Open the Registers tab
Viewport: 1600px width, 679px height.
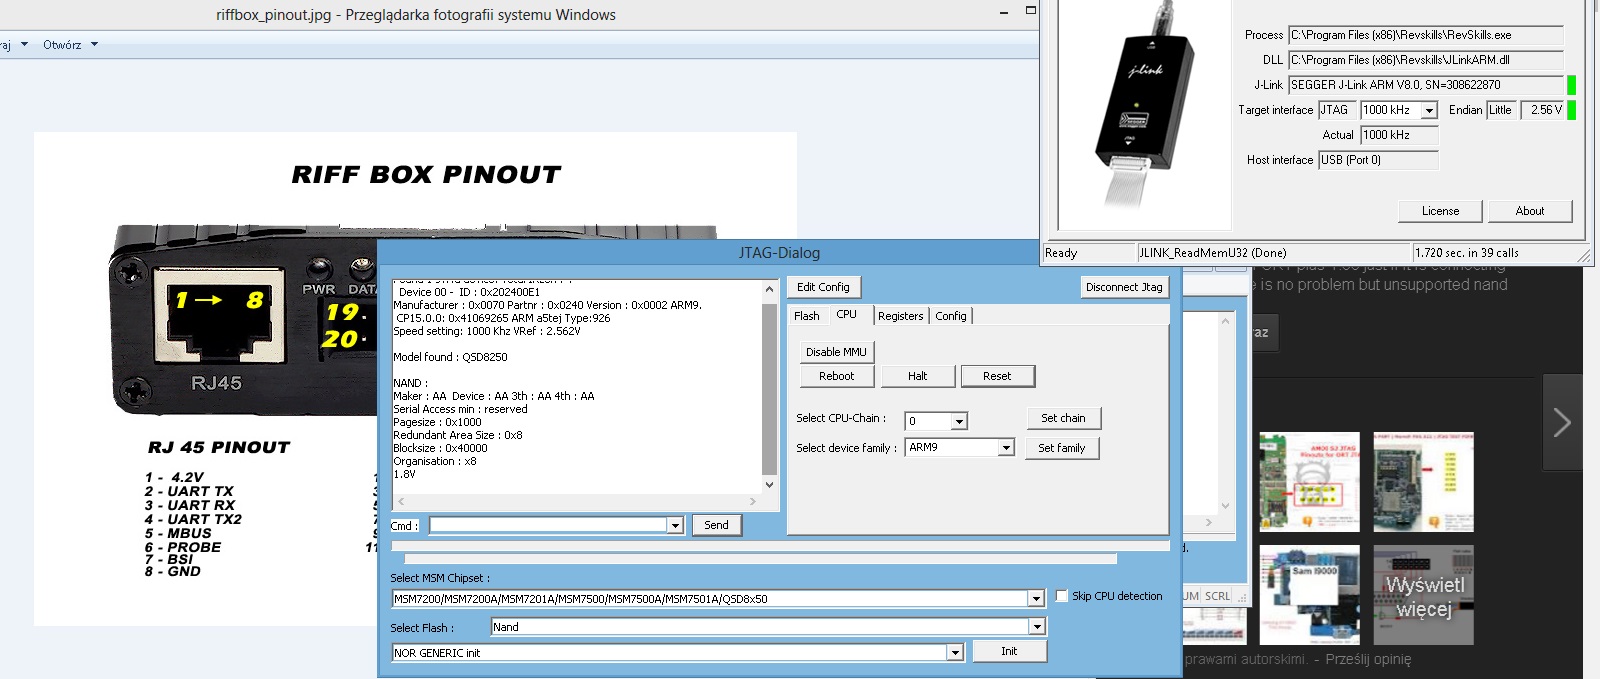coord(901,316)
